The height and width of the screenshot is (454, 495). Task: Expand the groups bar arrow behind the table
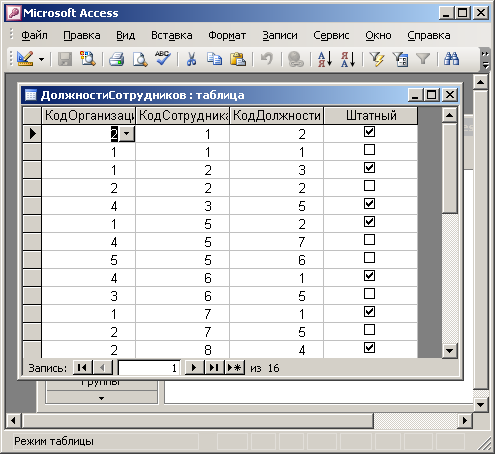point(101,398)
